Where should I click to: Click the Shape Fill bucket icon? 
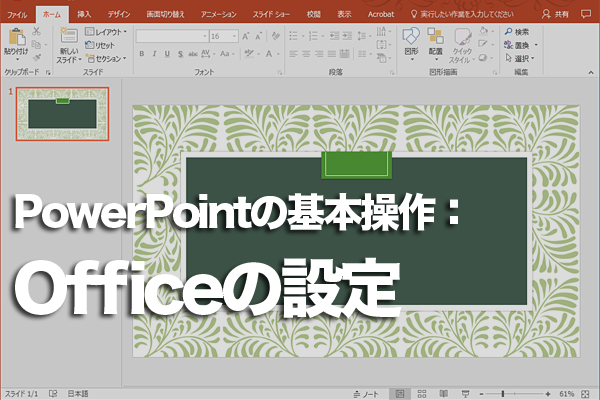coord(484,31)
